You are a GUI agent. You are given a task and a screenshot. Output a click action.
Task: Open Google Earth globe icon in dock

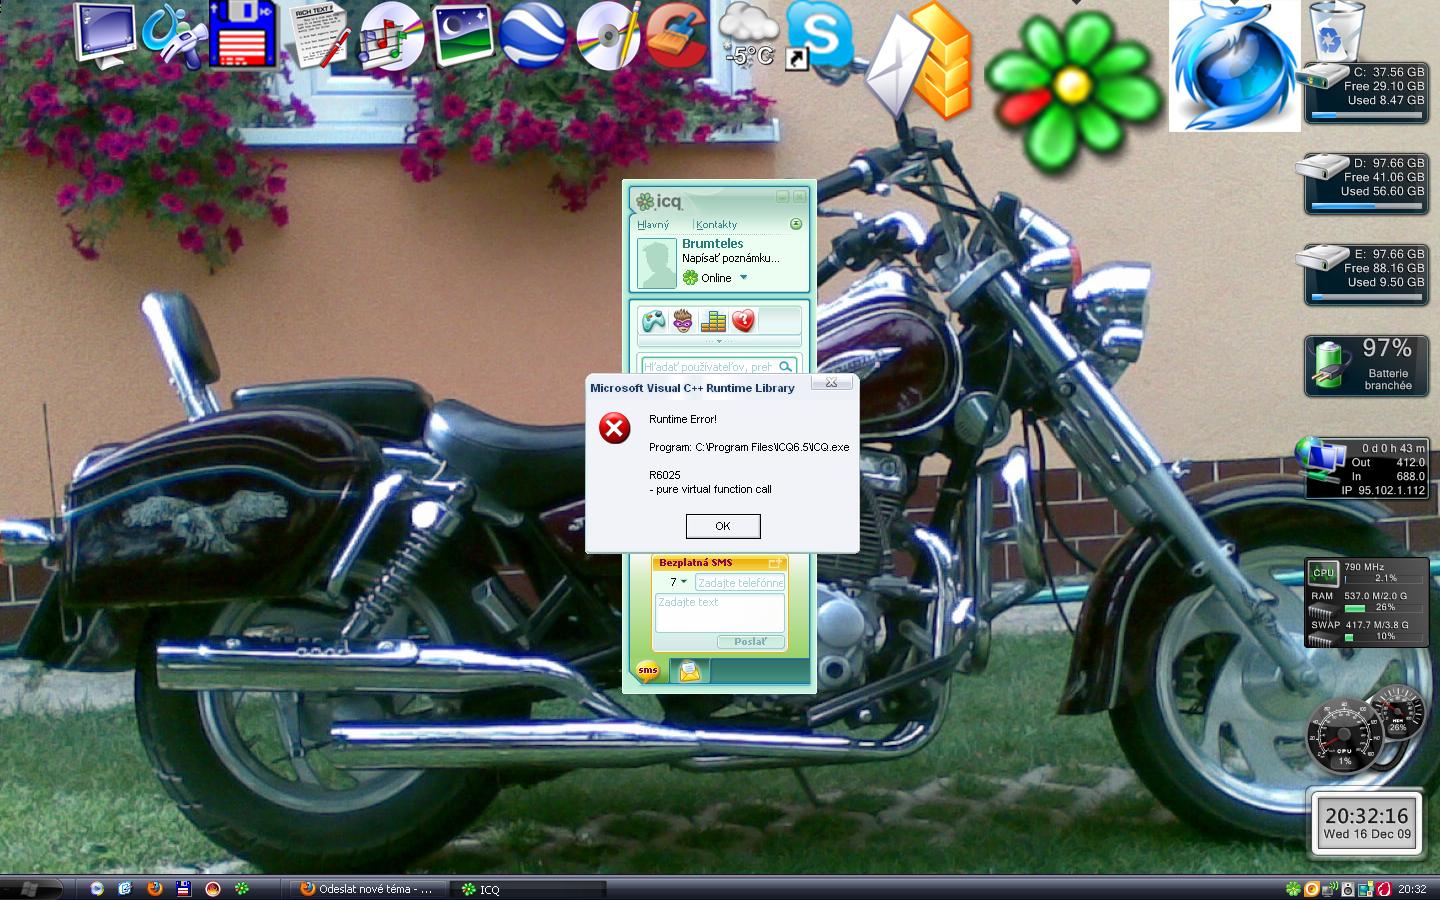point(533,36)
